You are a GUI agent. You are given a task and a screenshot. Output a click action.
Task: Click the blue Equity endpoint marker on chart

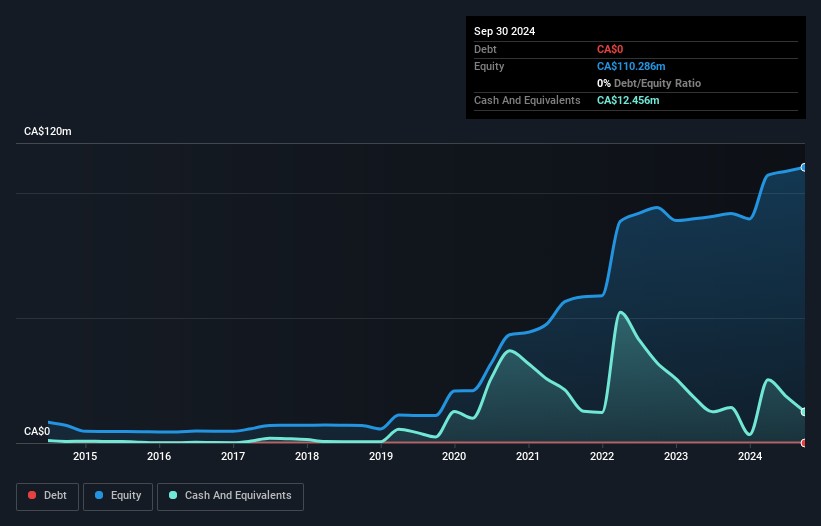pos(804,167)
